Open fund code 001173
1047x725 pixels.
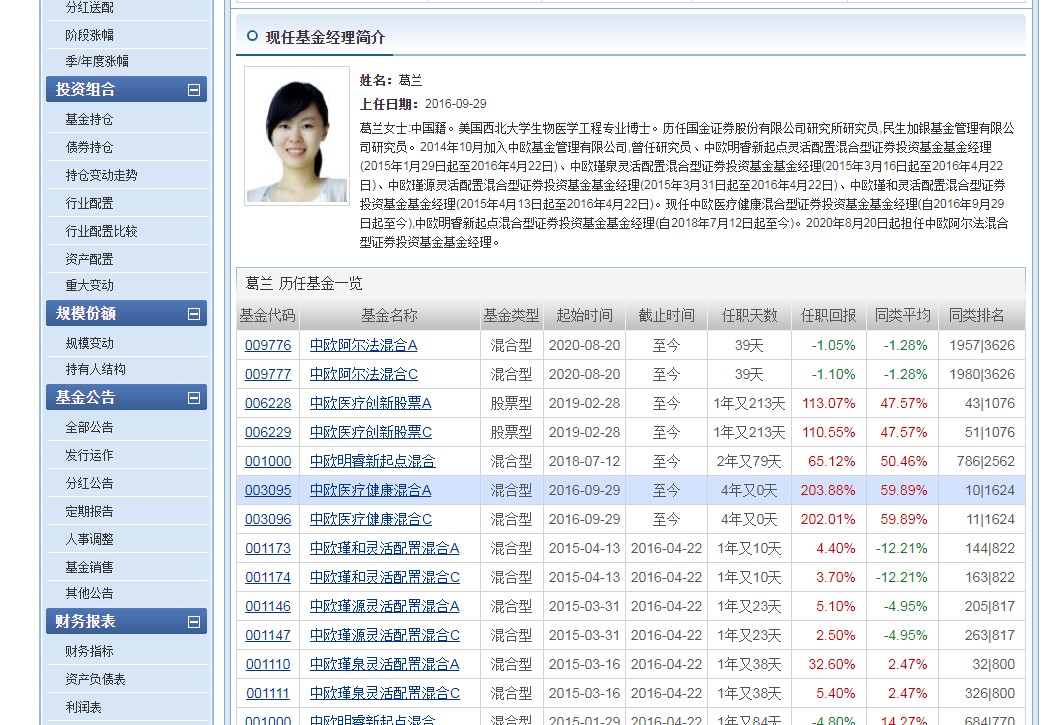point(268,549)
